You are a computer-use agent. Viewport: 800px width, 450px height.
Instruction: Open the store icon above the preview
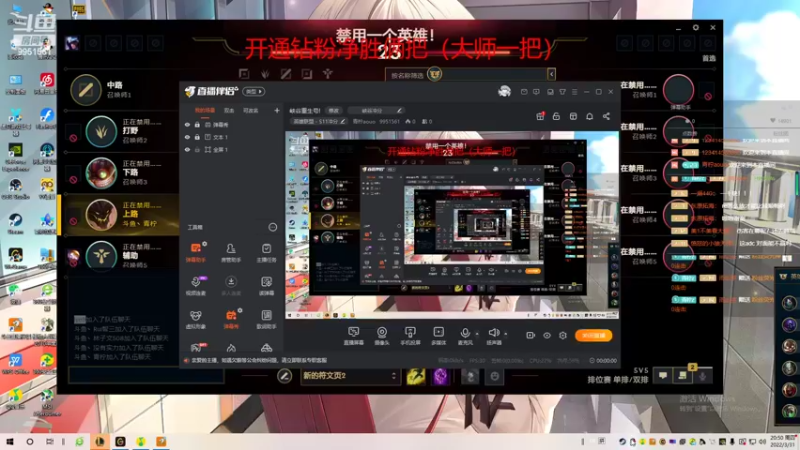(x=573, y=116)
